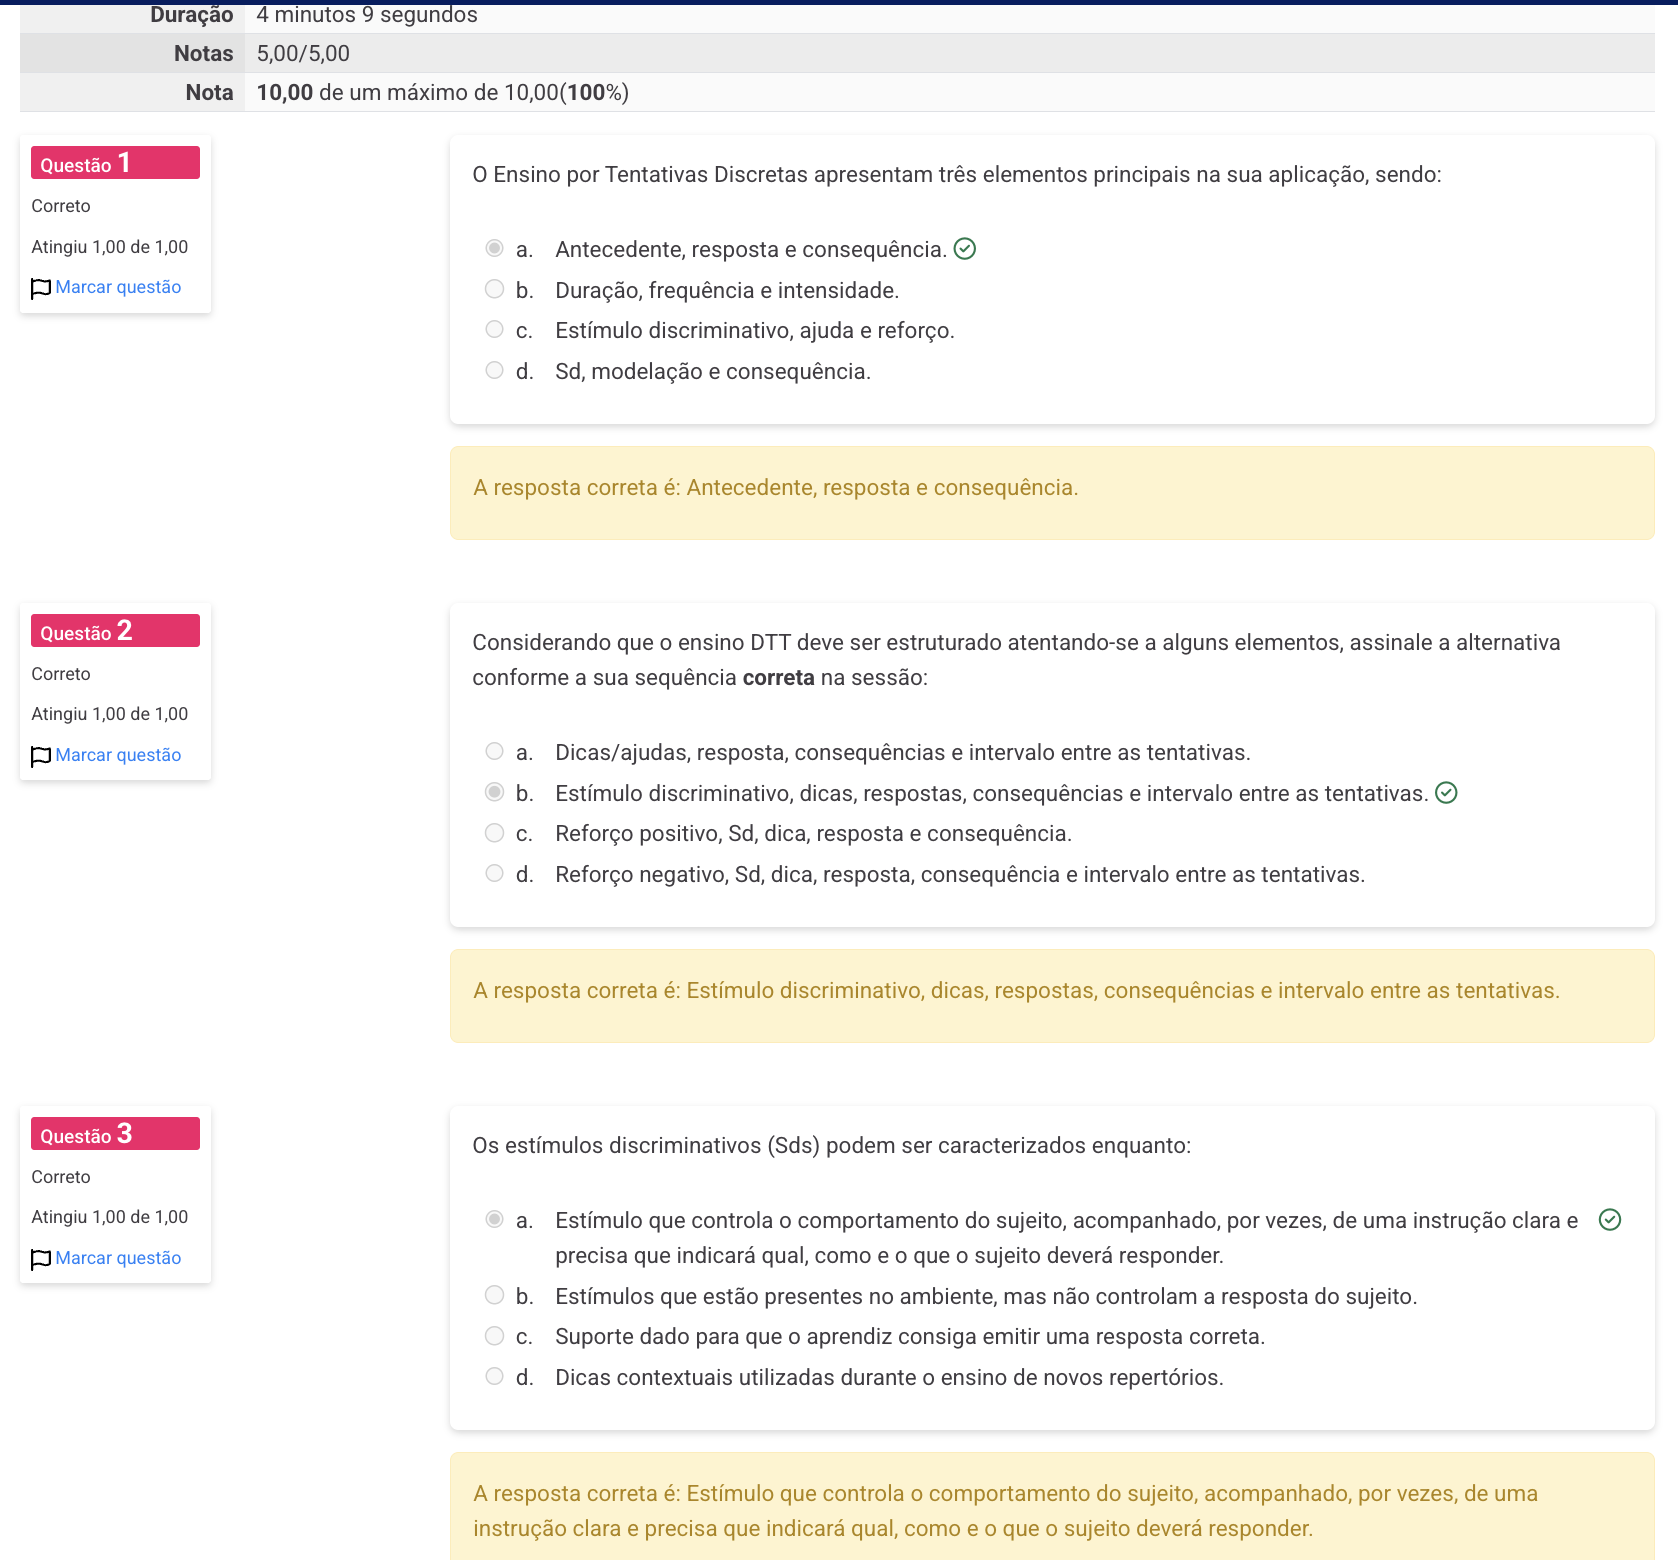Image resolution: width=1678 pixels, height=1560 pixels.
Task: Click the flag icon in Questão 3
Action: tap(41, 1259)
